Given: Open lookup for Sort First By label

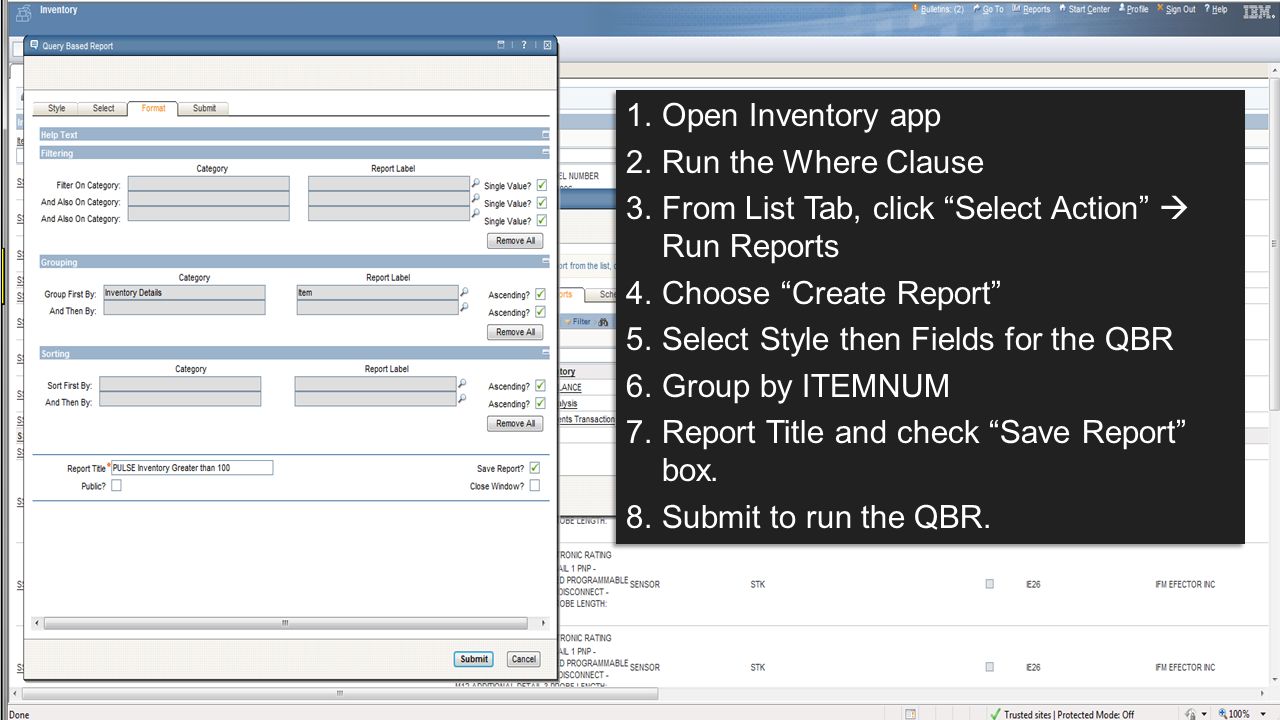Looking at the screenshot, I should [462, 384].
